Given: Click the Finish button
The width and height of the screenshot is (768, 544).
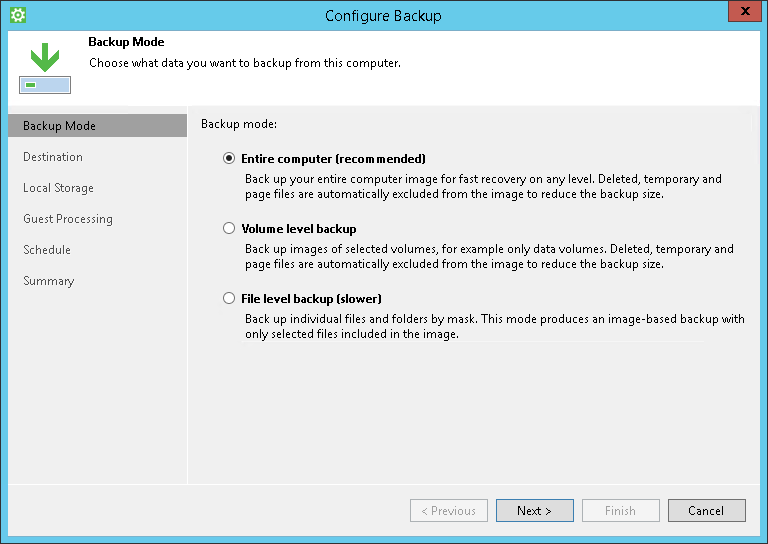Looking at the screenshot, I should pos(621,511).
